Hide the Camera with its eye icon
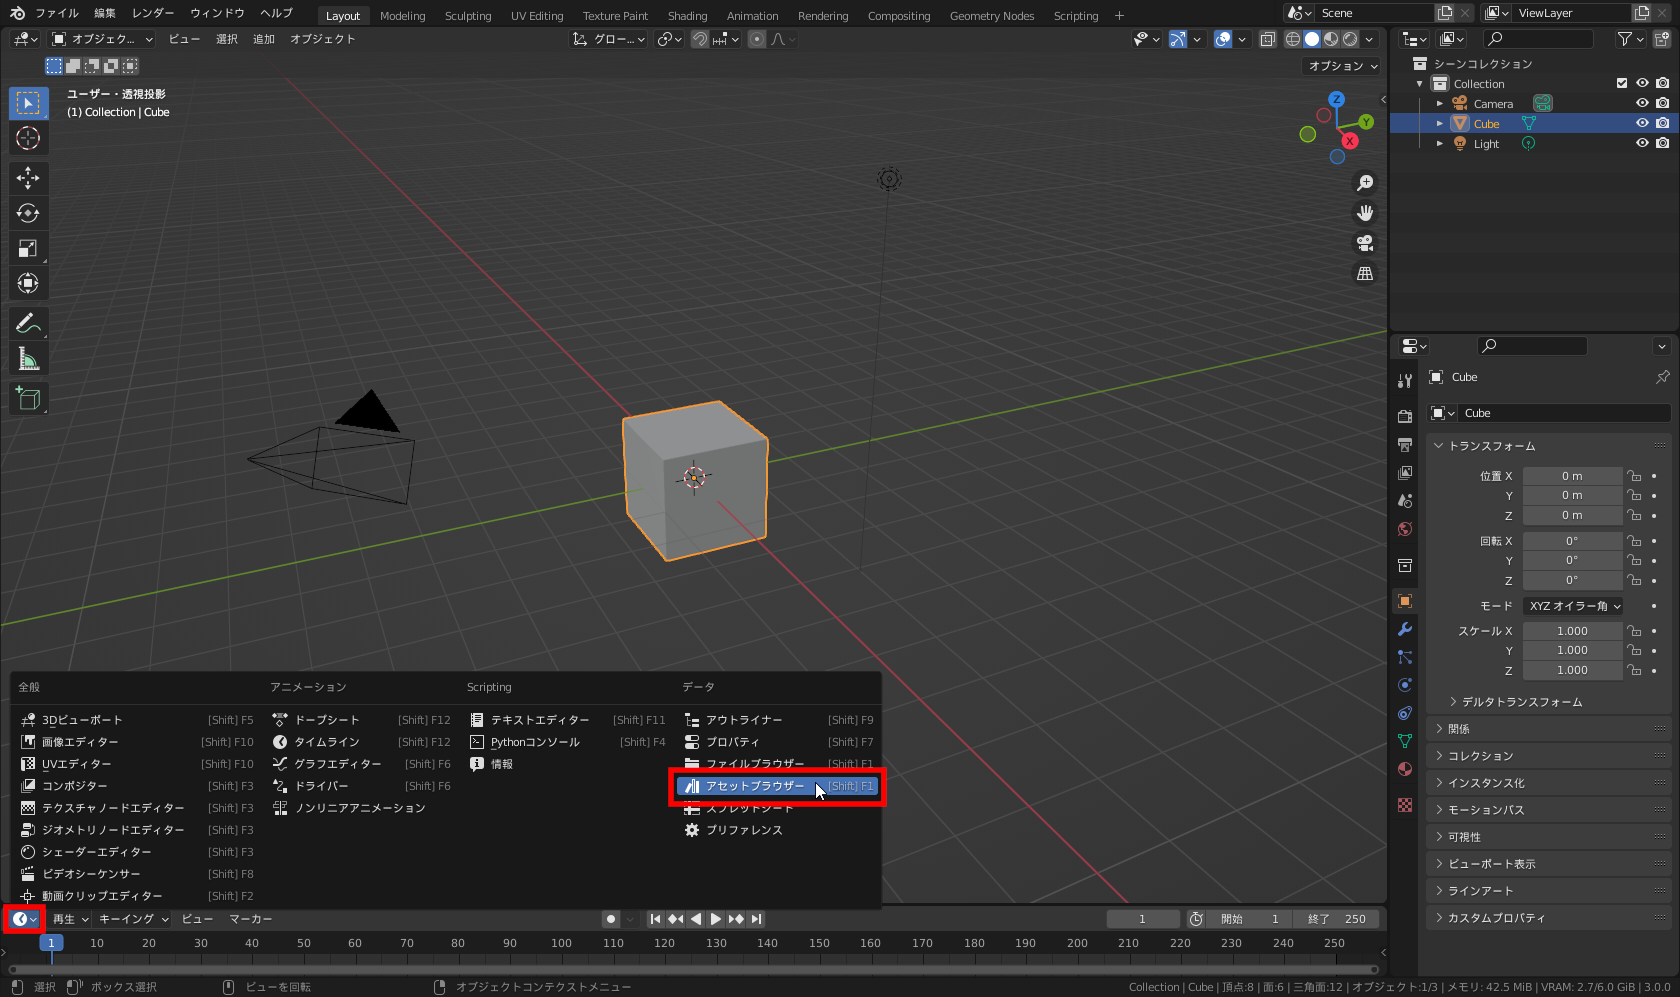The width and height of the screenshot is (1680, 997). 1642,103
